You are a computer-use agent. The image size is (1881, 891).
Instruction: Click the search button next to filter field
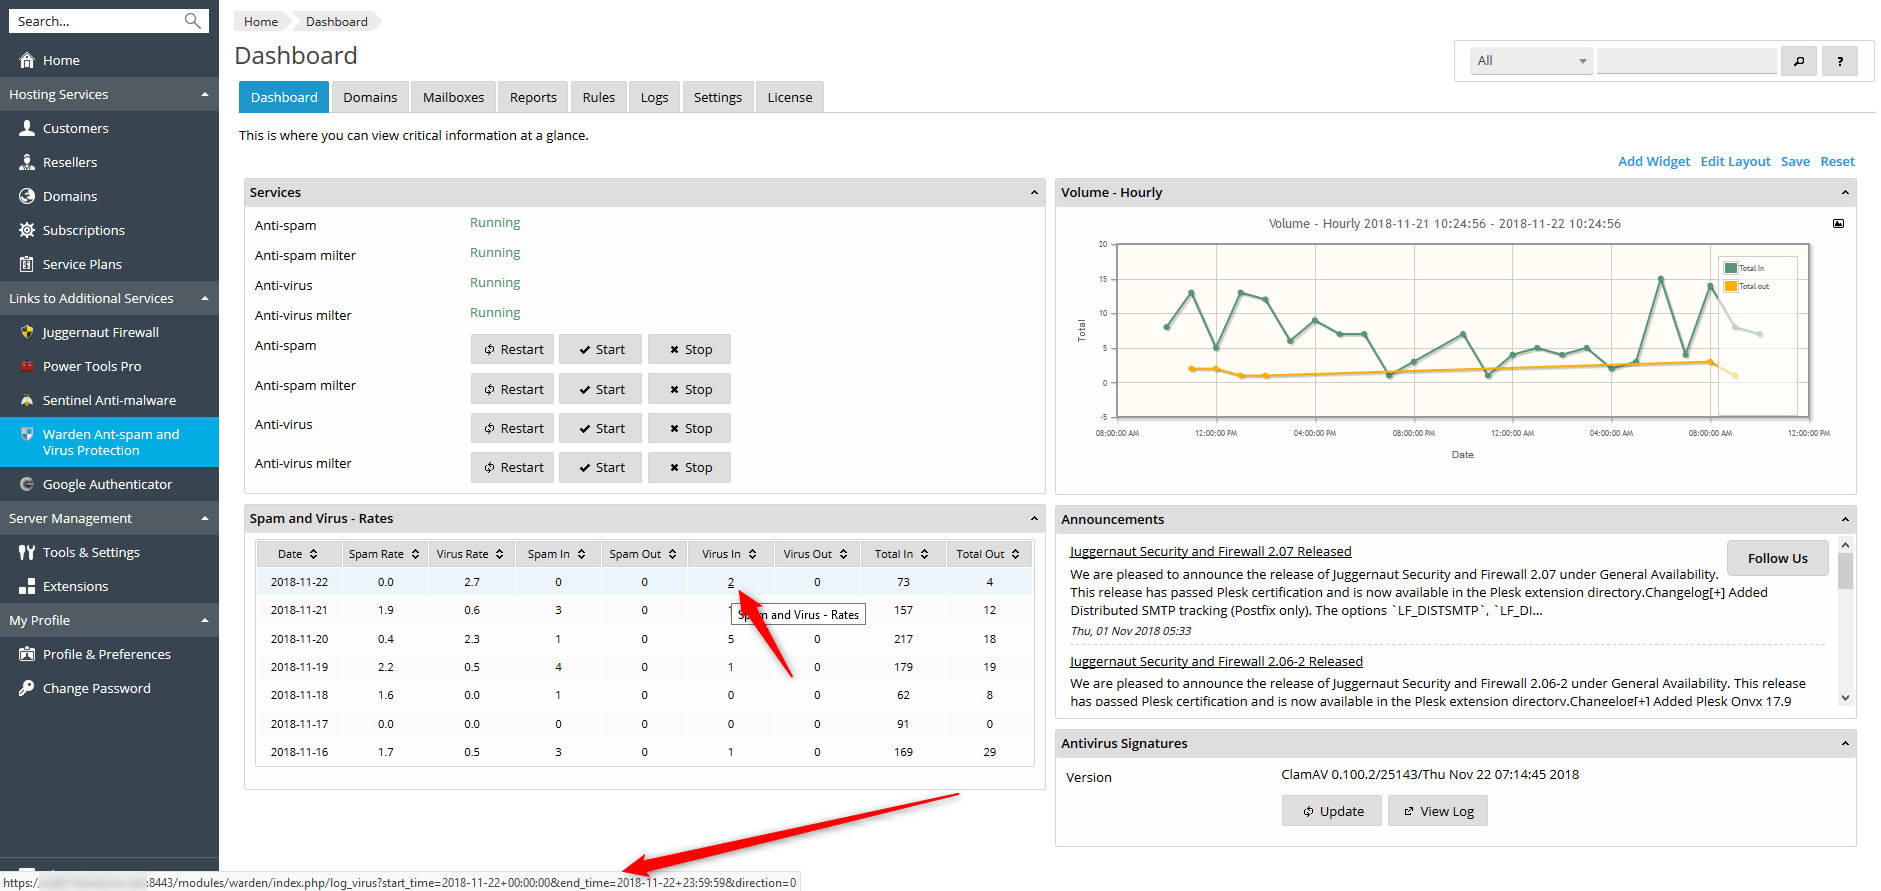1798,61
